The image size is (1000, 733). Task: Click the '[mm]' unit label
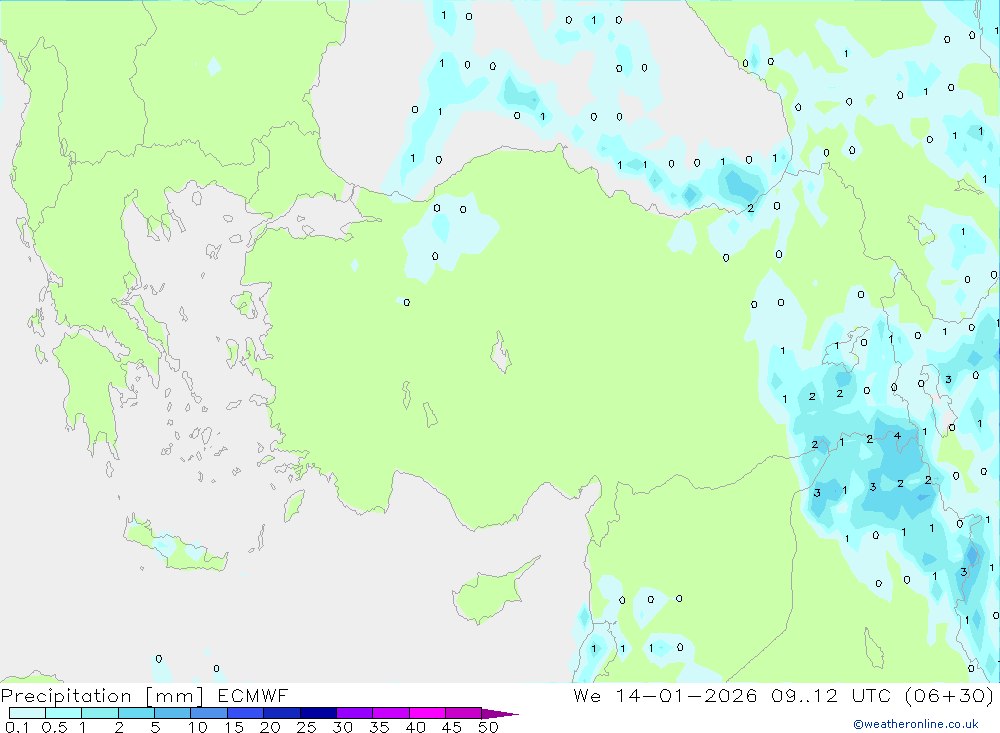(x=175, y=696)
